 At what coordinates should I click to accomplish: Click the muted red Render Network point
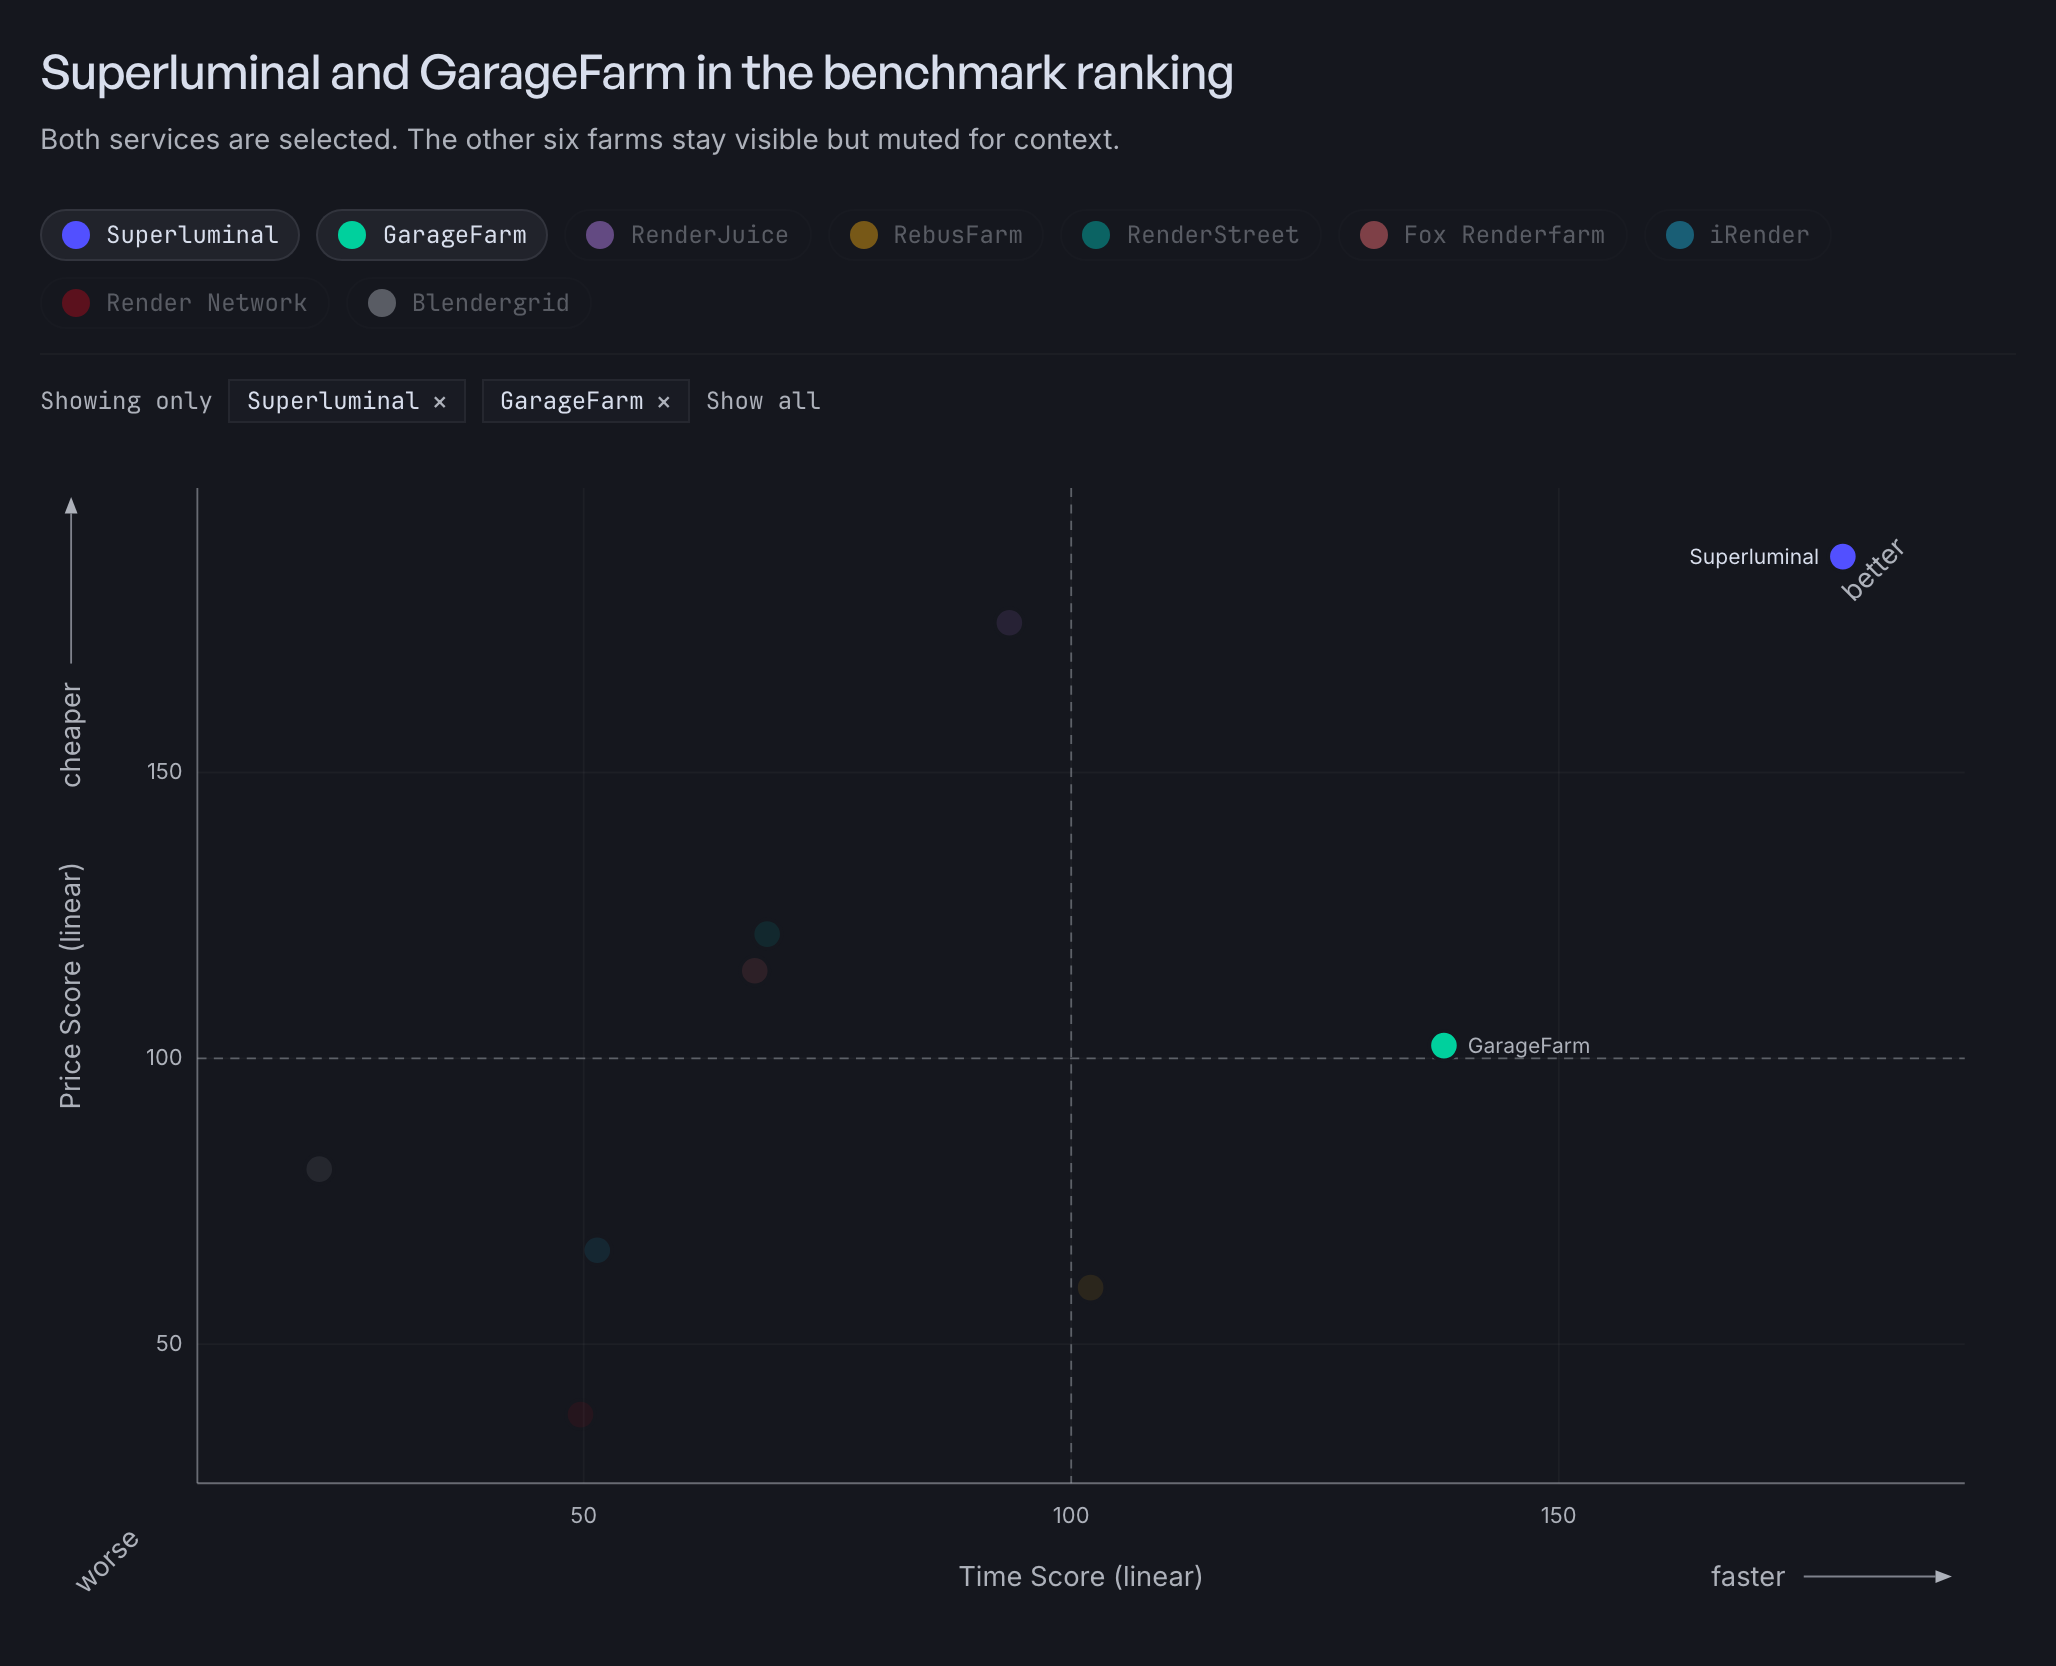[x=580, y=1414]
